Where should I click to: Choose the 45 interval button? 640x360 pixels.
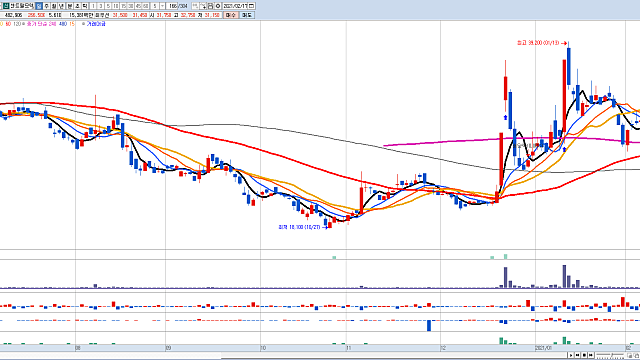[138, 6]
